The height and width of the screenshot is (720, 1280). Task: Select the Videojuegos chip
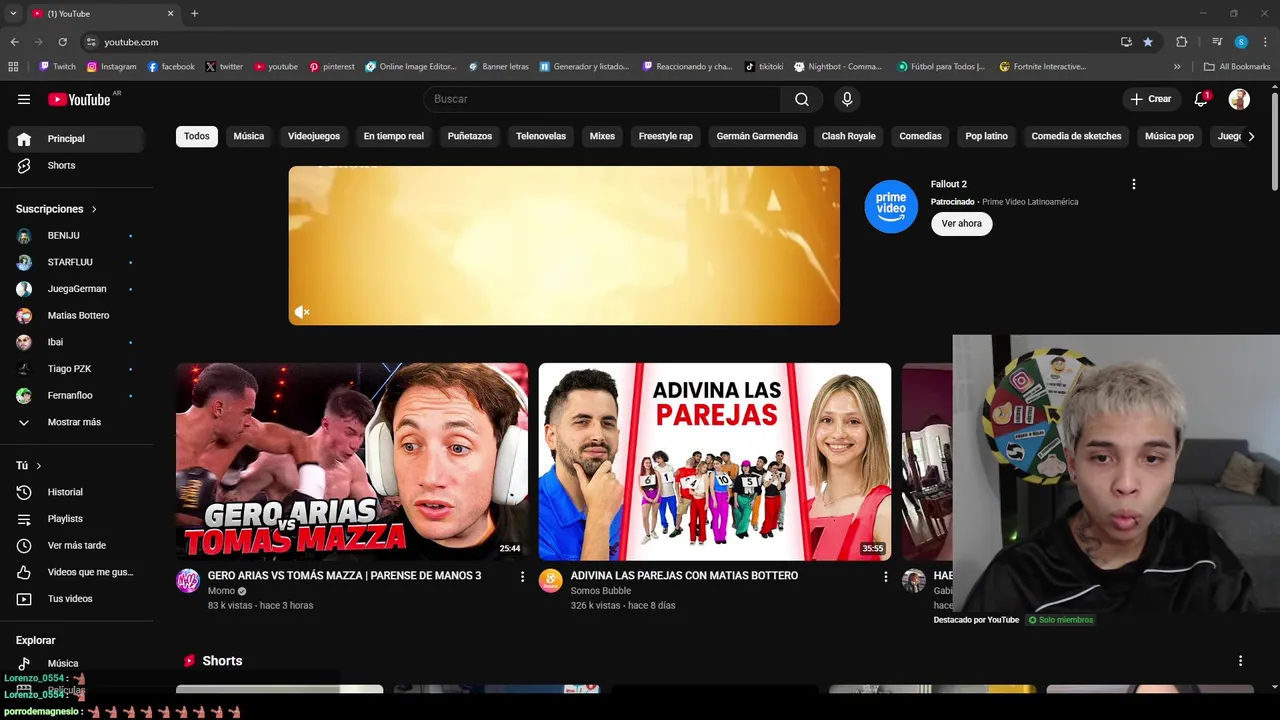314,136
